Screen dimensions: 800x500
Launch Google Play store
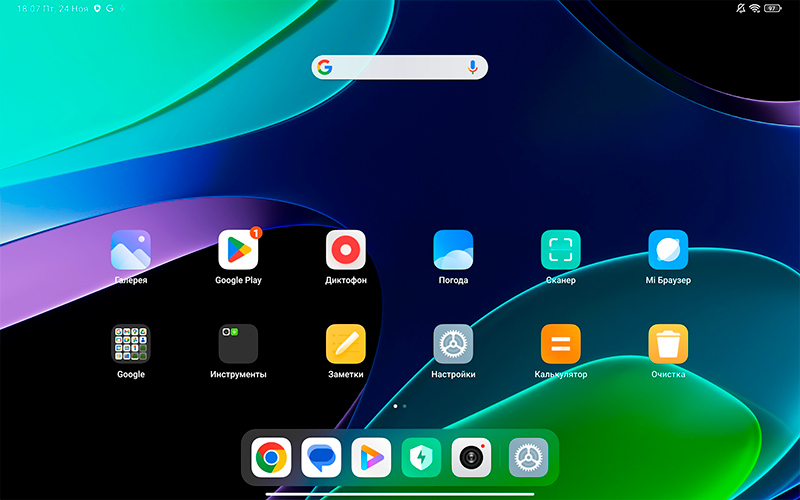pyautogui.click(x=238, y=250)
